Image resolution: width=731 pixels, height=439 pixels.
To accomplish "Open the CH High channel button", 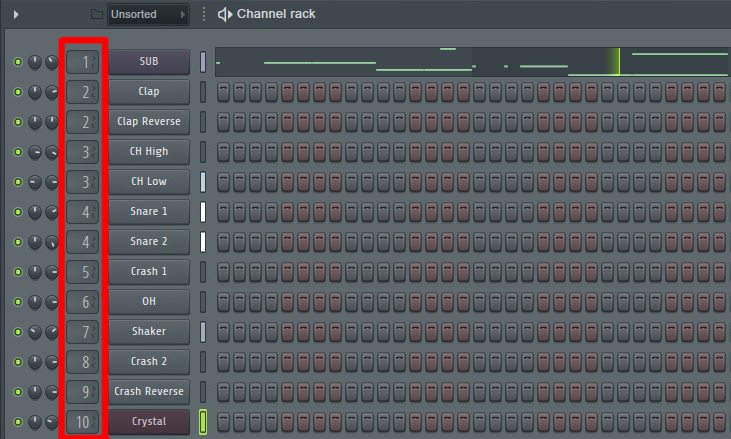I will point(149,151).
